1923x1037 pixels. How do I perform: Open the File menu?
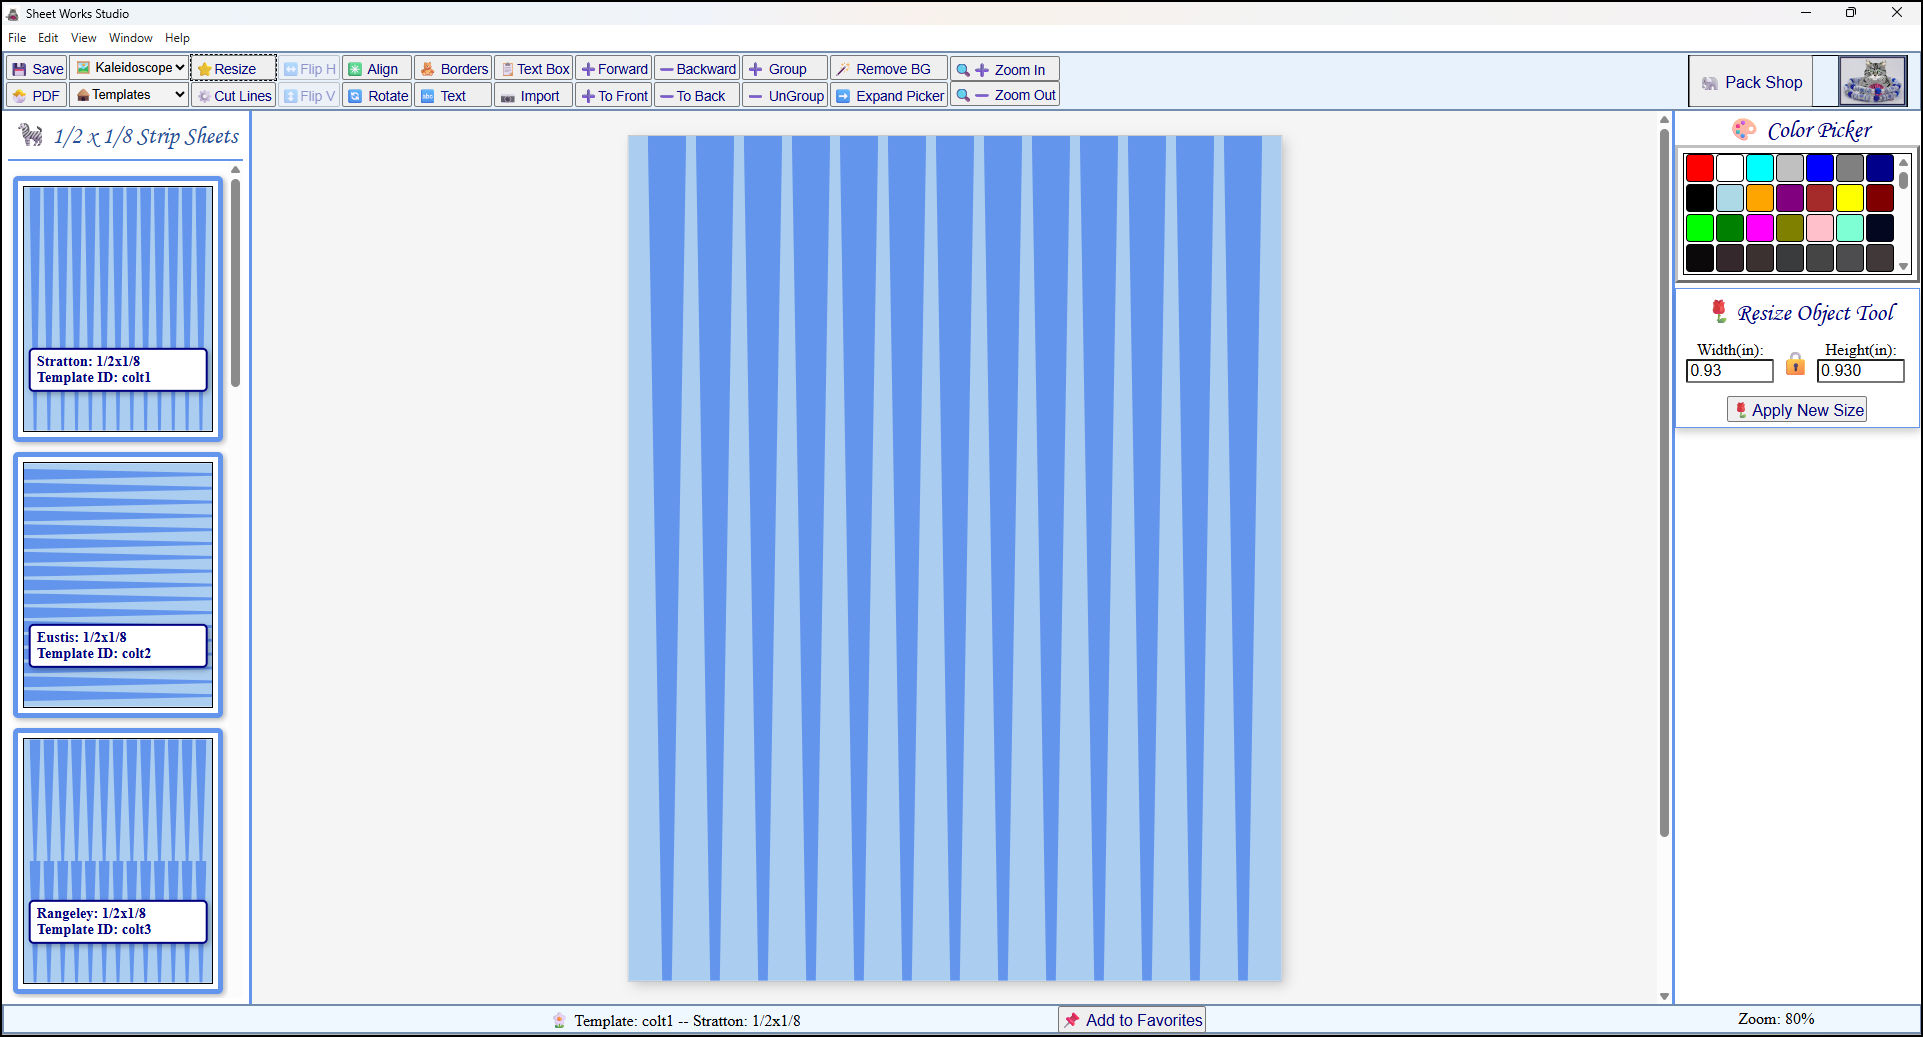point(17,38)
